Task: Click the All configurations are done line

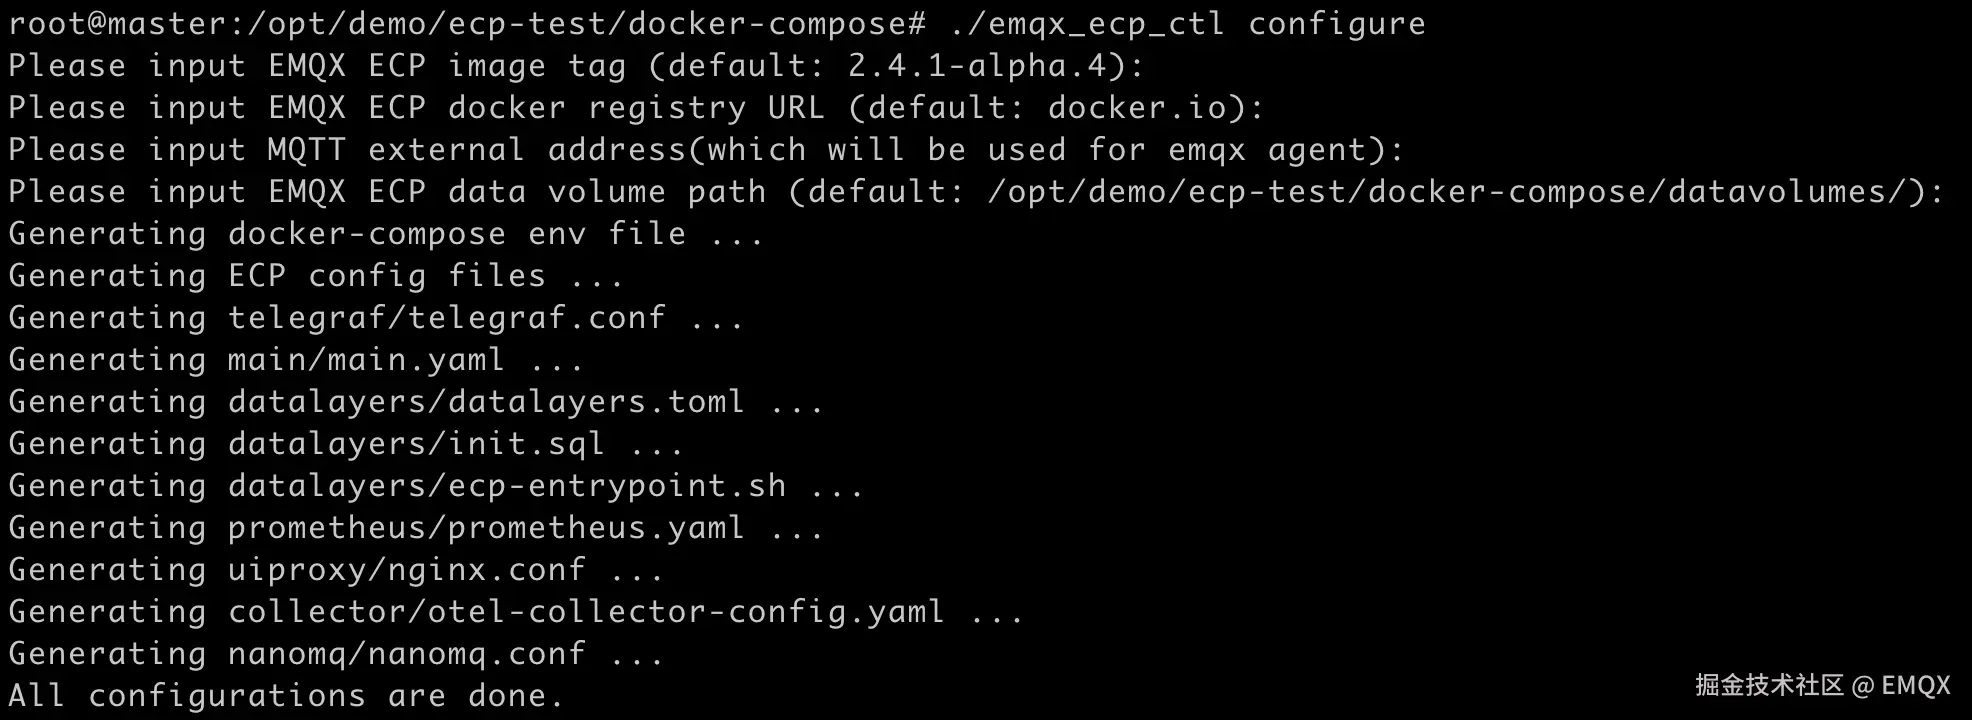Action: (286, 696)
